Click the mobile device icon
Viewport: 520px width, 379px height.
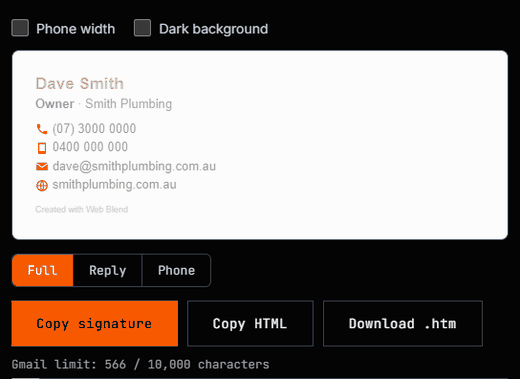(x=42, y=148)
